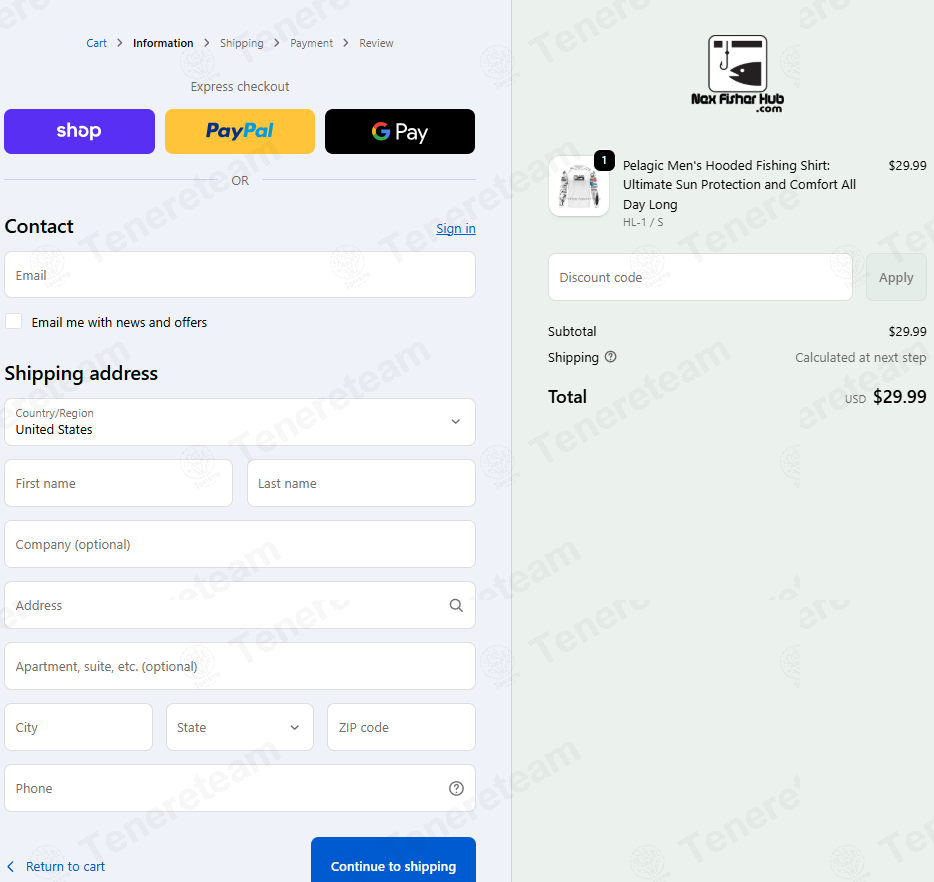Tick the Email me with news and offers checkbox

pos(14,322)
